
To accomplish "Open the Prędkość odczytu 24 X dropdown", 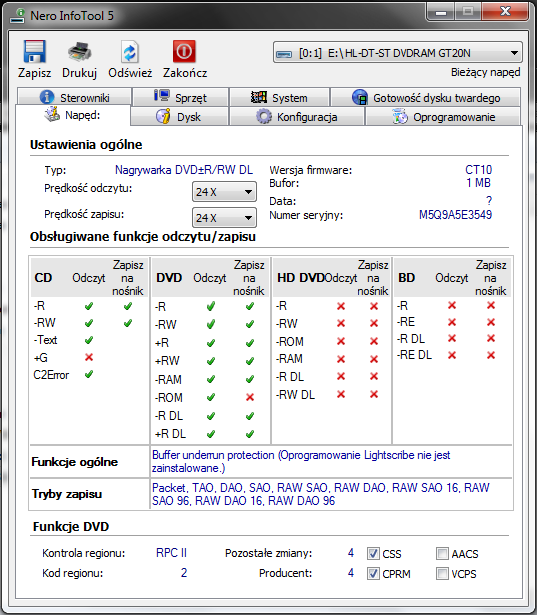I will [x=224, y=192].
